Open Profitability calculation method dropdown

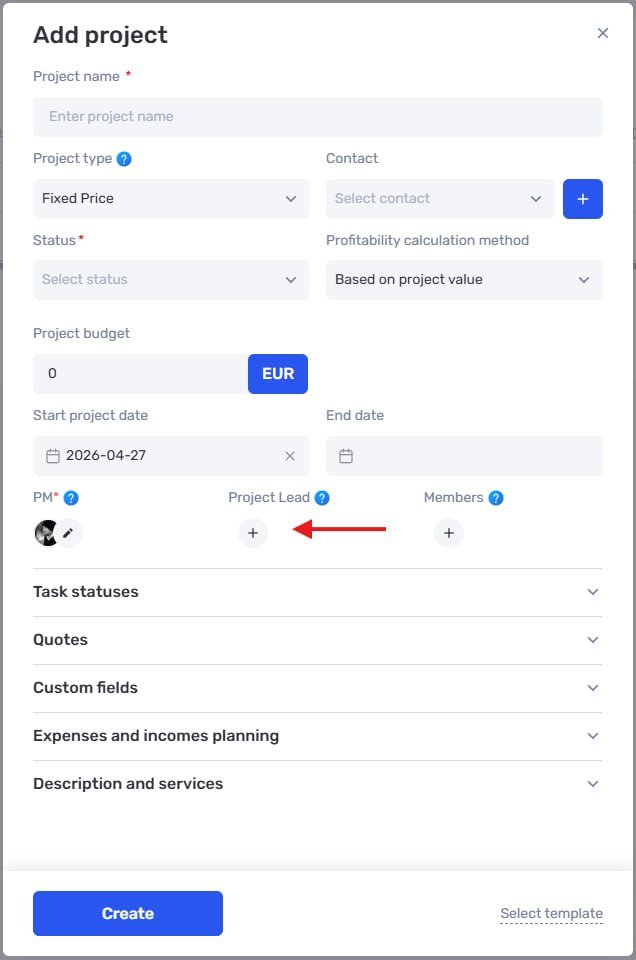pyautogui.click(x=464, y=280)
